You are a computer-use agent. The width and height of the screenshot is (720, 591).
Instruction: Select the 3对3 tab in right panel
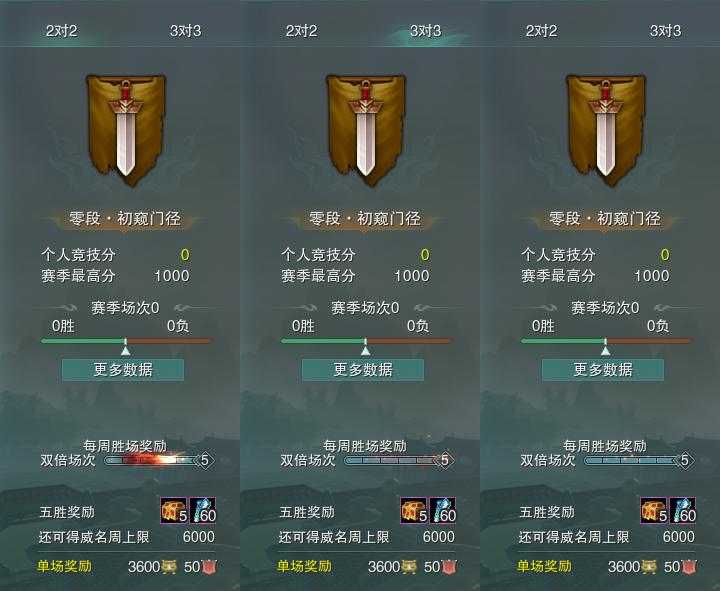665,31
